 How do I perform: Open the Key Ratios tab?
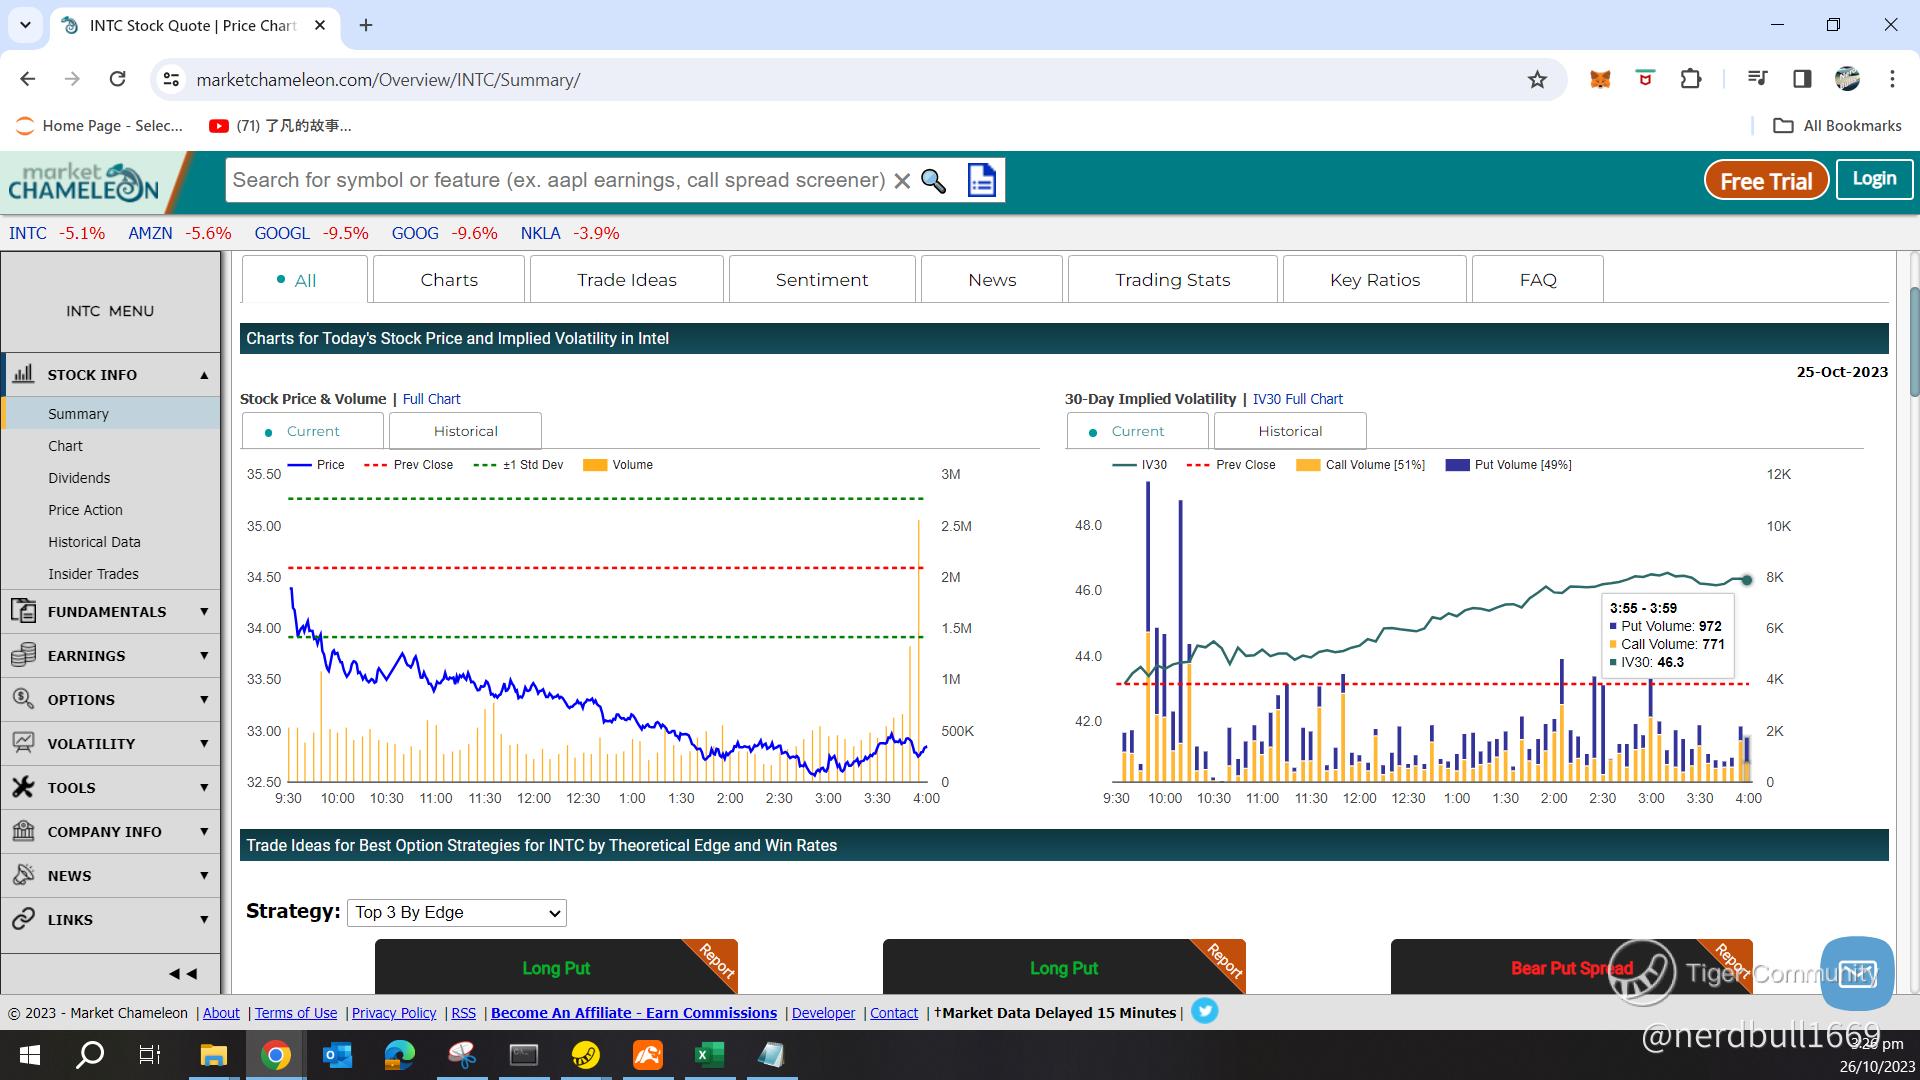click(1374, 280)
